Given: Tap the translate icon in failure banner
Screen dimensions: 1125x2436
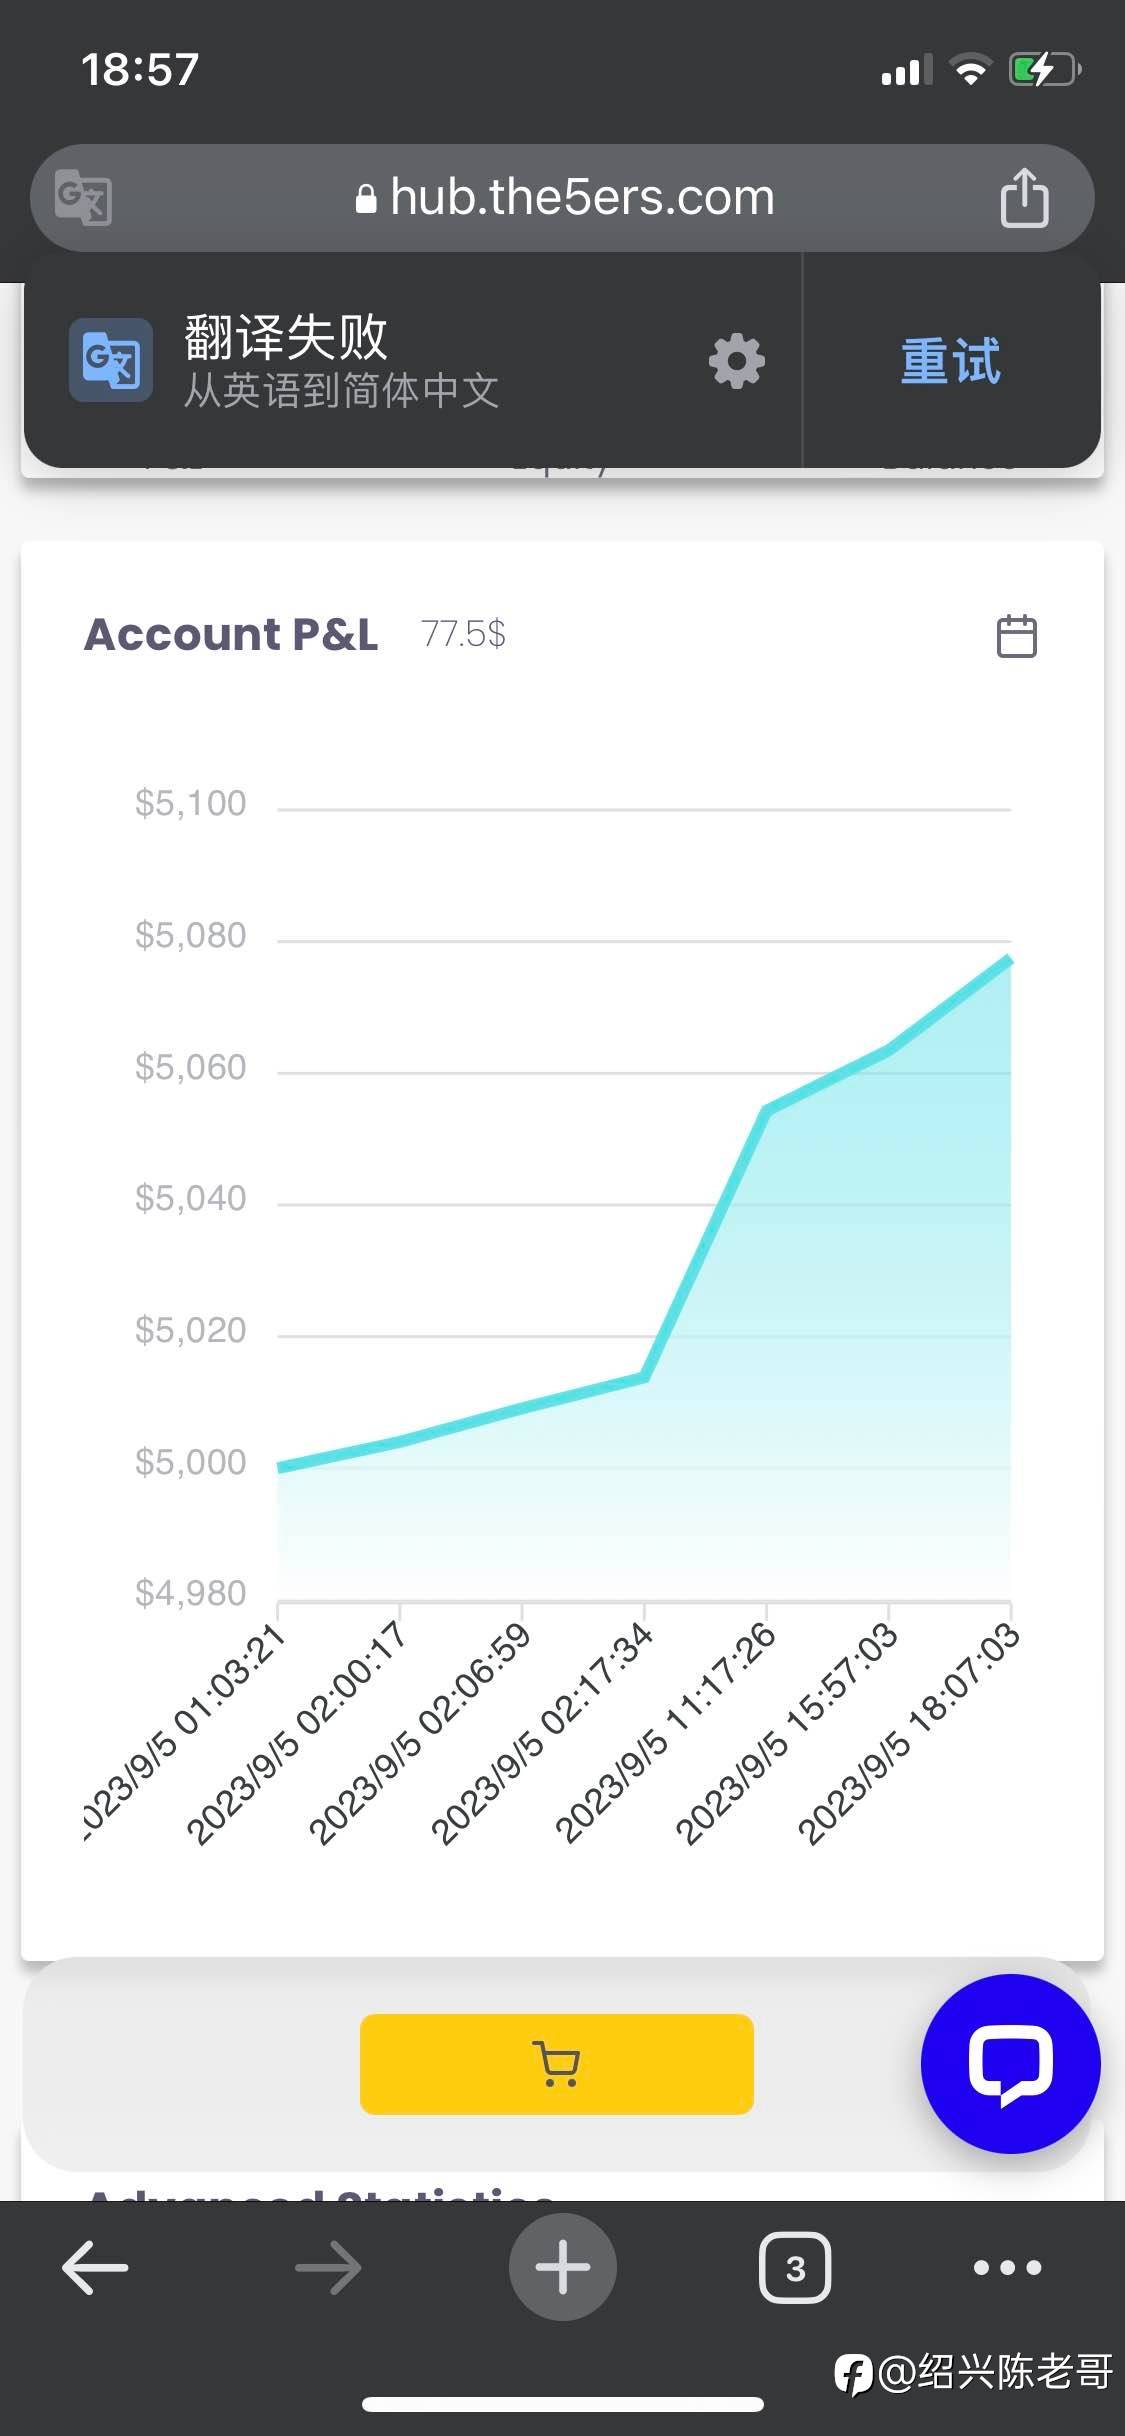Looking at the screenshot, I should [111, 360].
